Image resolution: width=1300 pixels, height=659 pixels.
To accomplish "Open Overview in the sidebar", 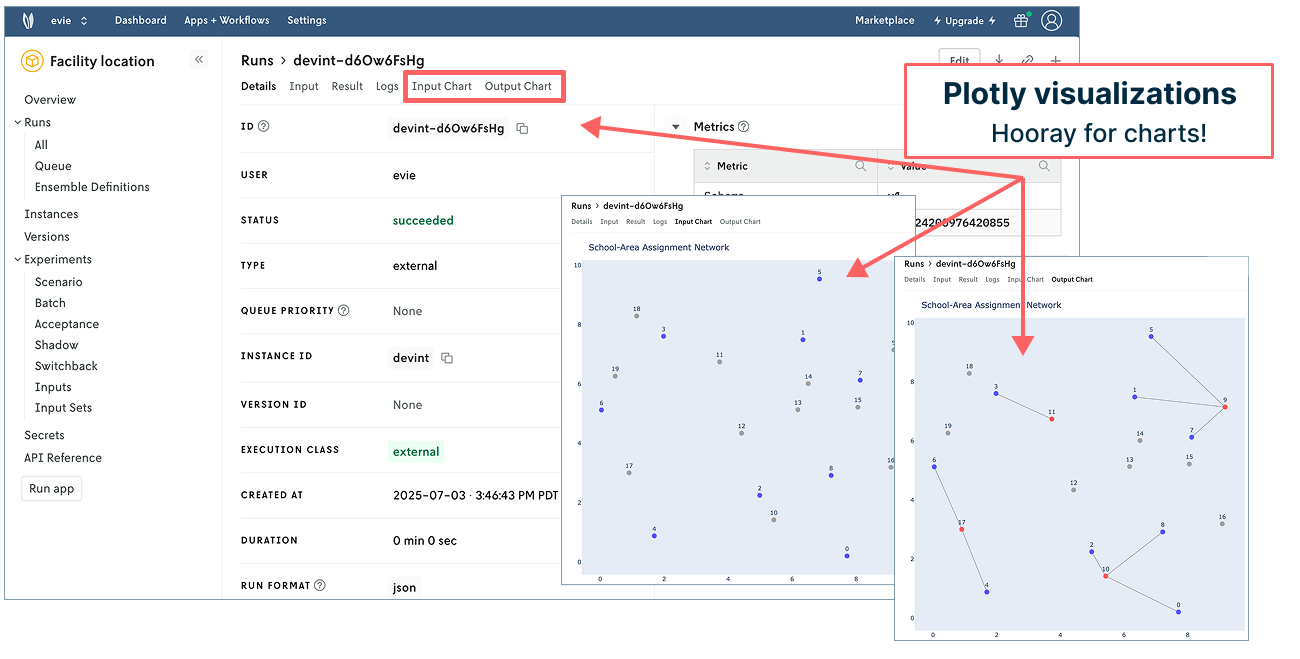I will coord(50,100).
